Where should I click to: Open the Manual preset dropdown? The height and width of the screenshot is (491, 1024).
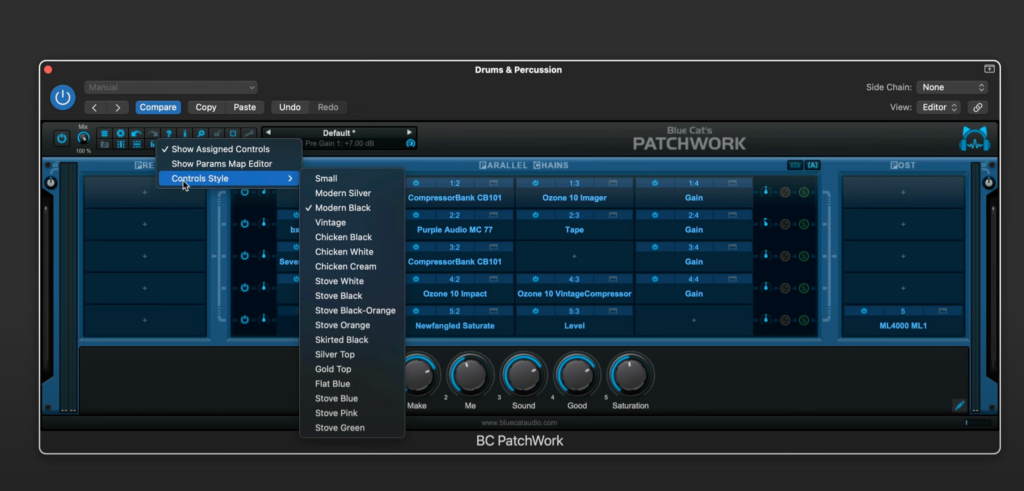point(170,87)
